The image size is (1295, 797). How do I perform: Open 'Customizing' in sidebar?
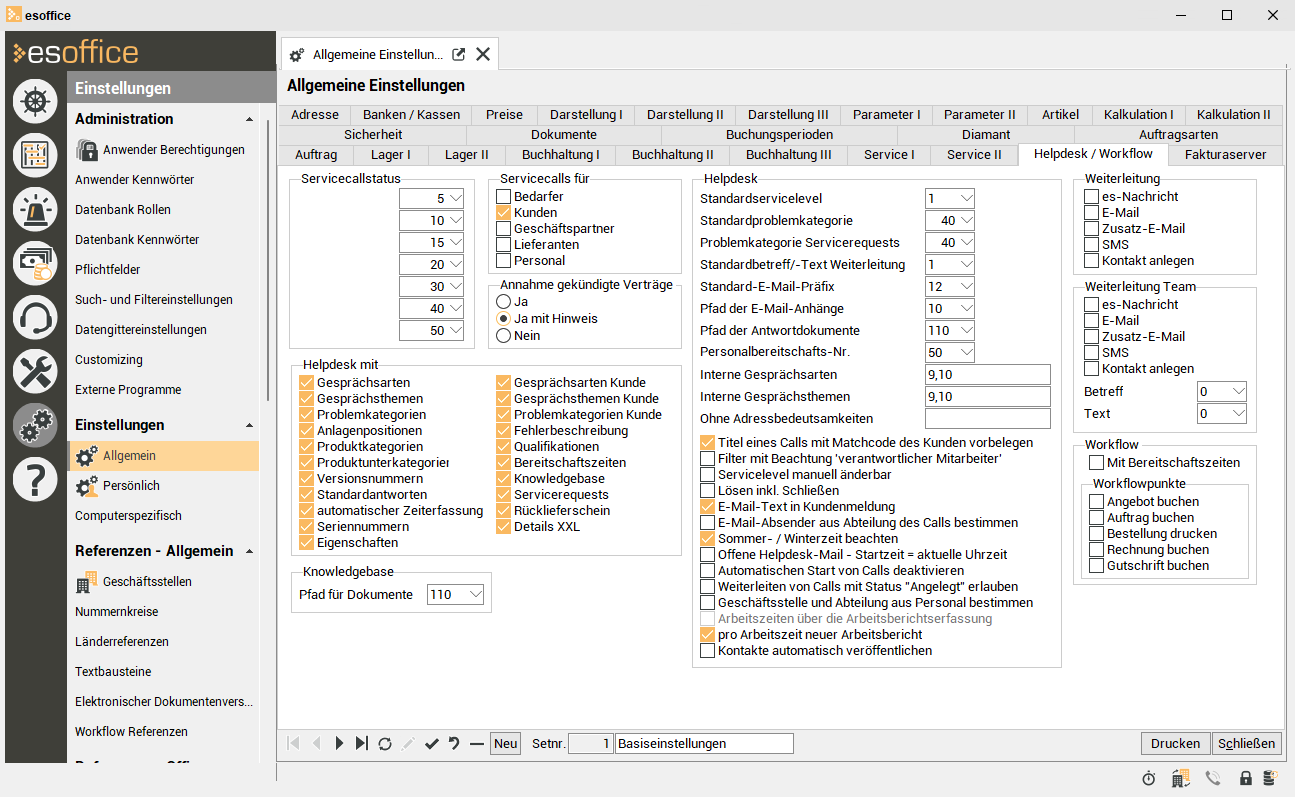pyautogui.click(x=109, y=360)
